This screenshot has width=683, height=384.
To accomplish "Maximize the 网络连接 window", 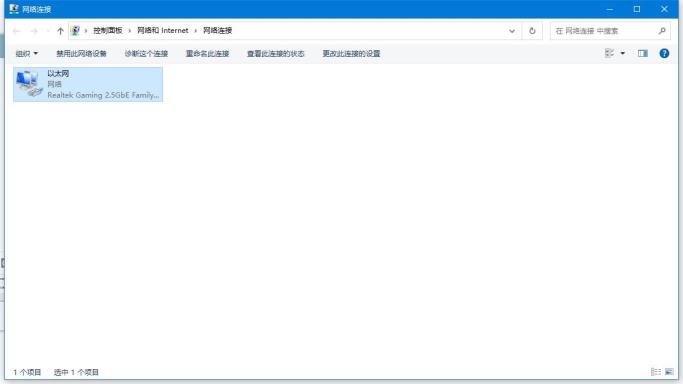I will tap(636, 9).
